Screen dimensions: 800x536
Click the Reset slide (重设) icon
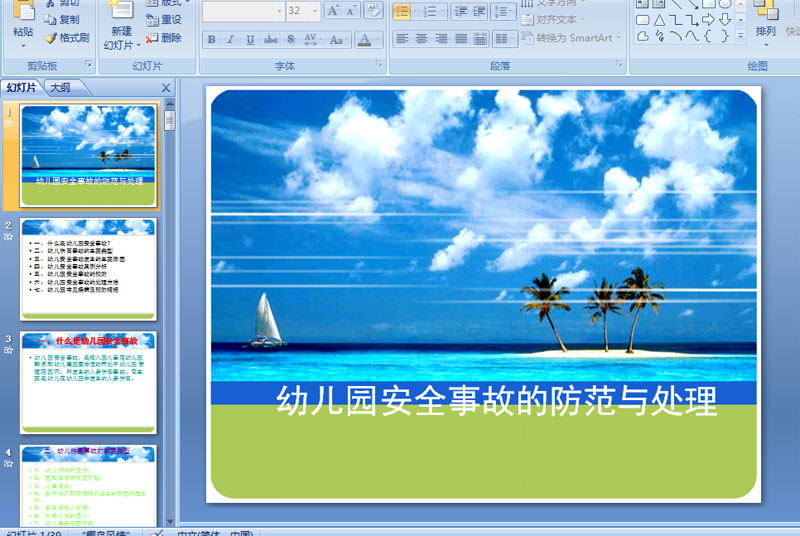coord(152,20)
